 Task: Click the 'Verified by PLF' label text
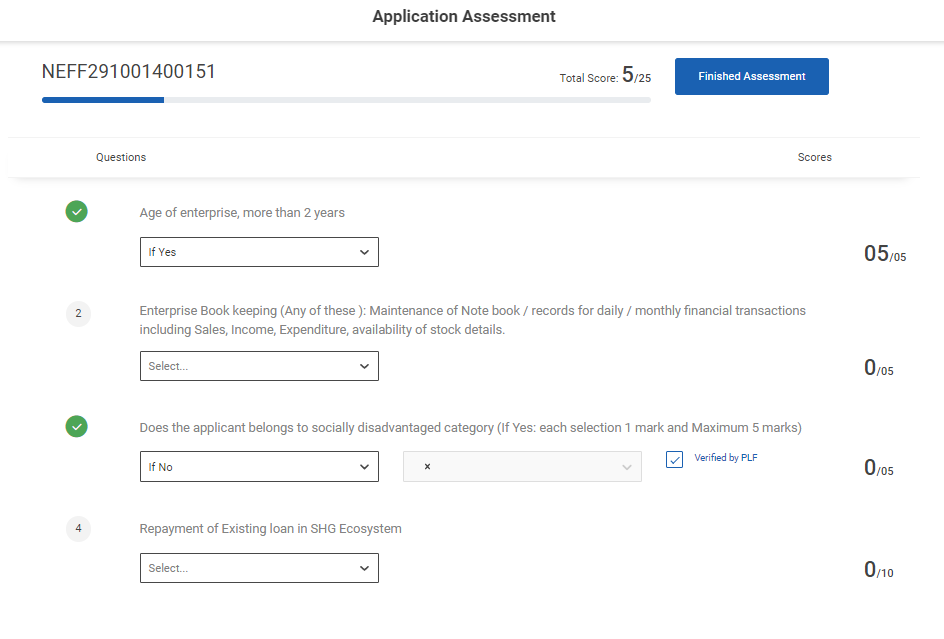click(x=725, y=458)
